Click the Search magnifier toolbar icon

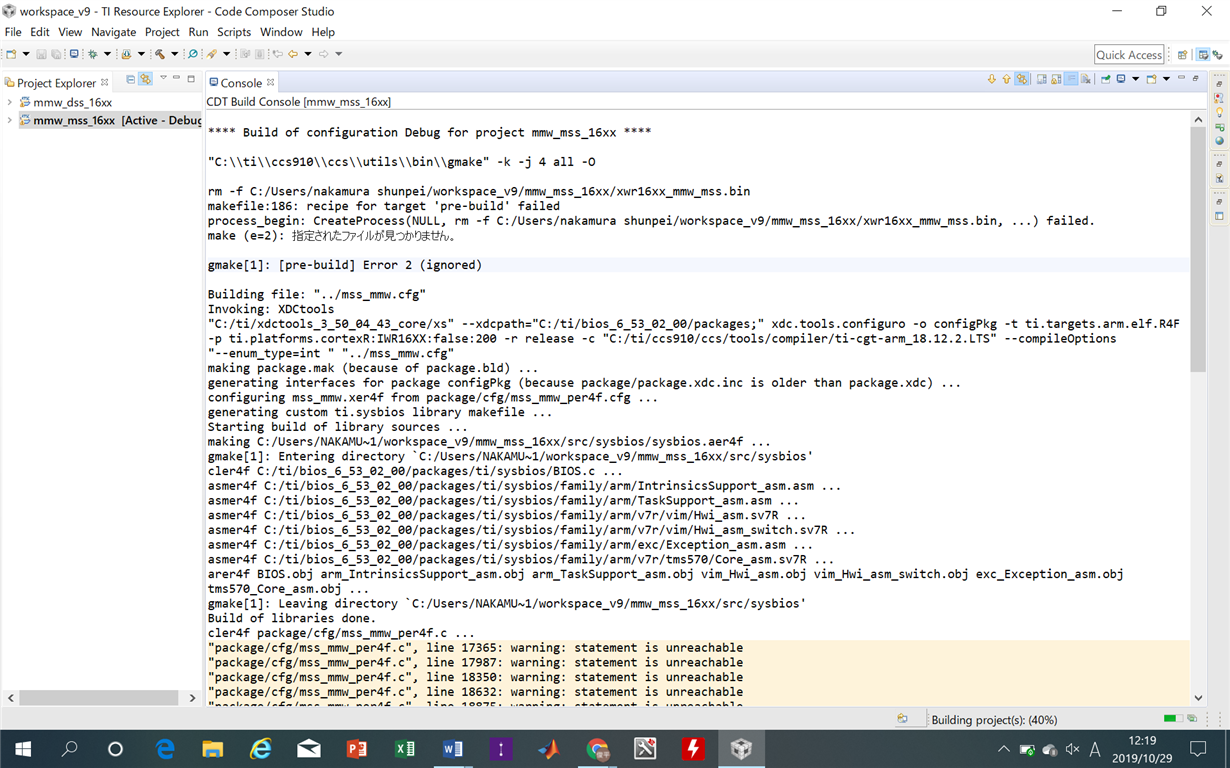tap(193, 54)
